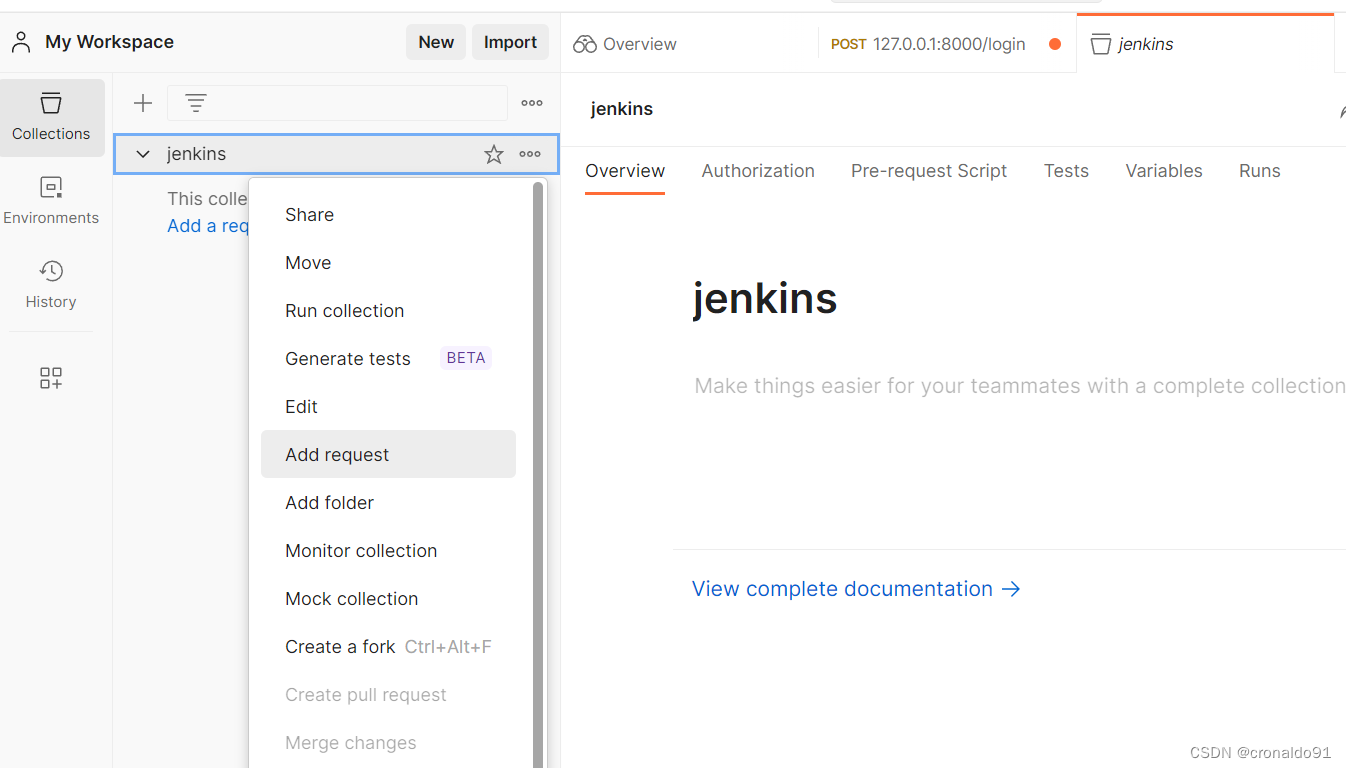Open the Tests tab

point(1066,171)
